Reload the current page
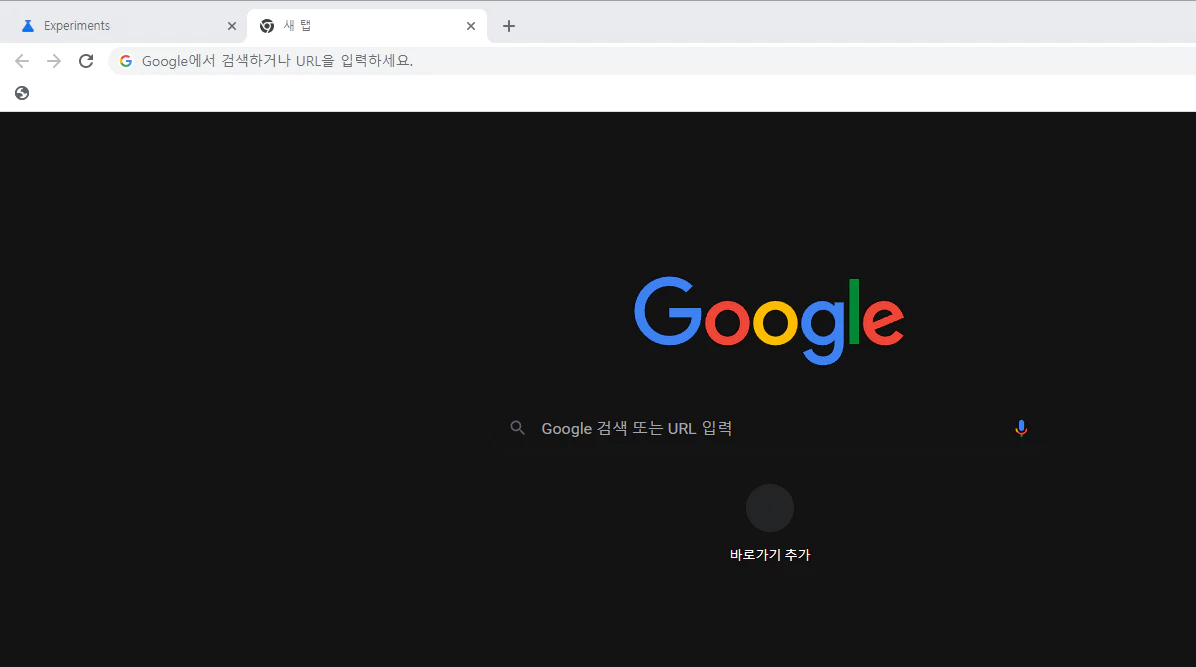 coord(86,60)
